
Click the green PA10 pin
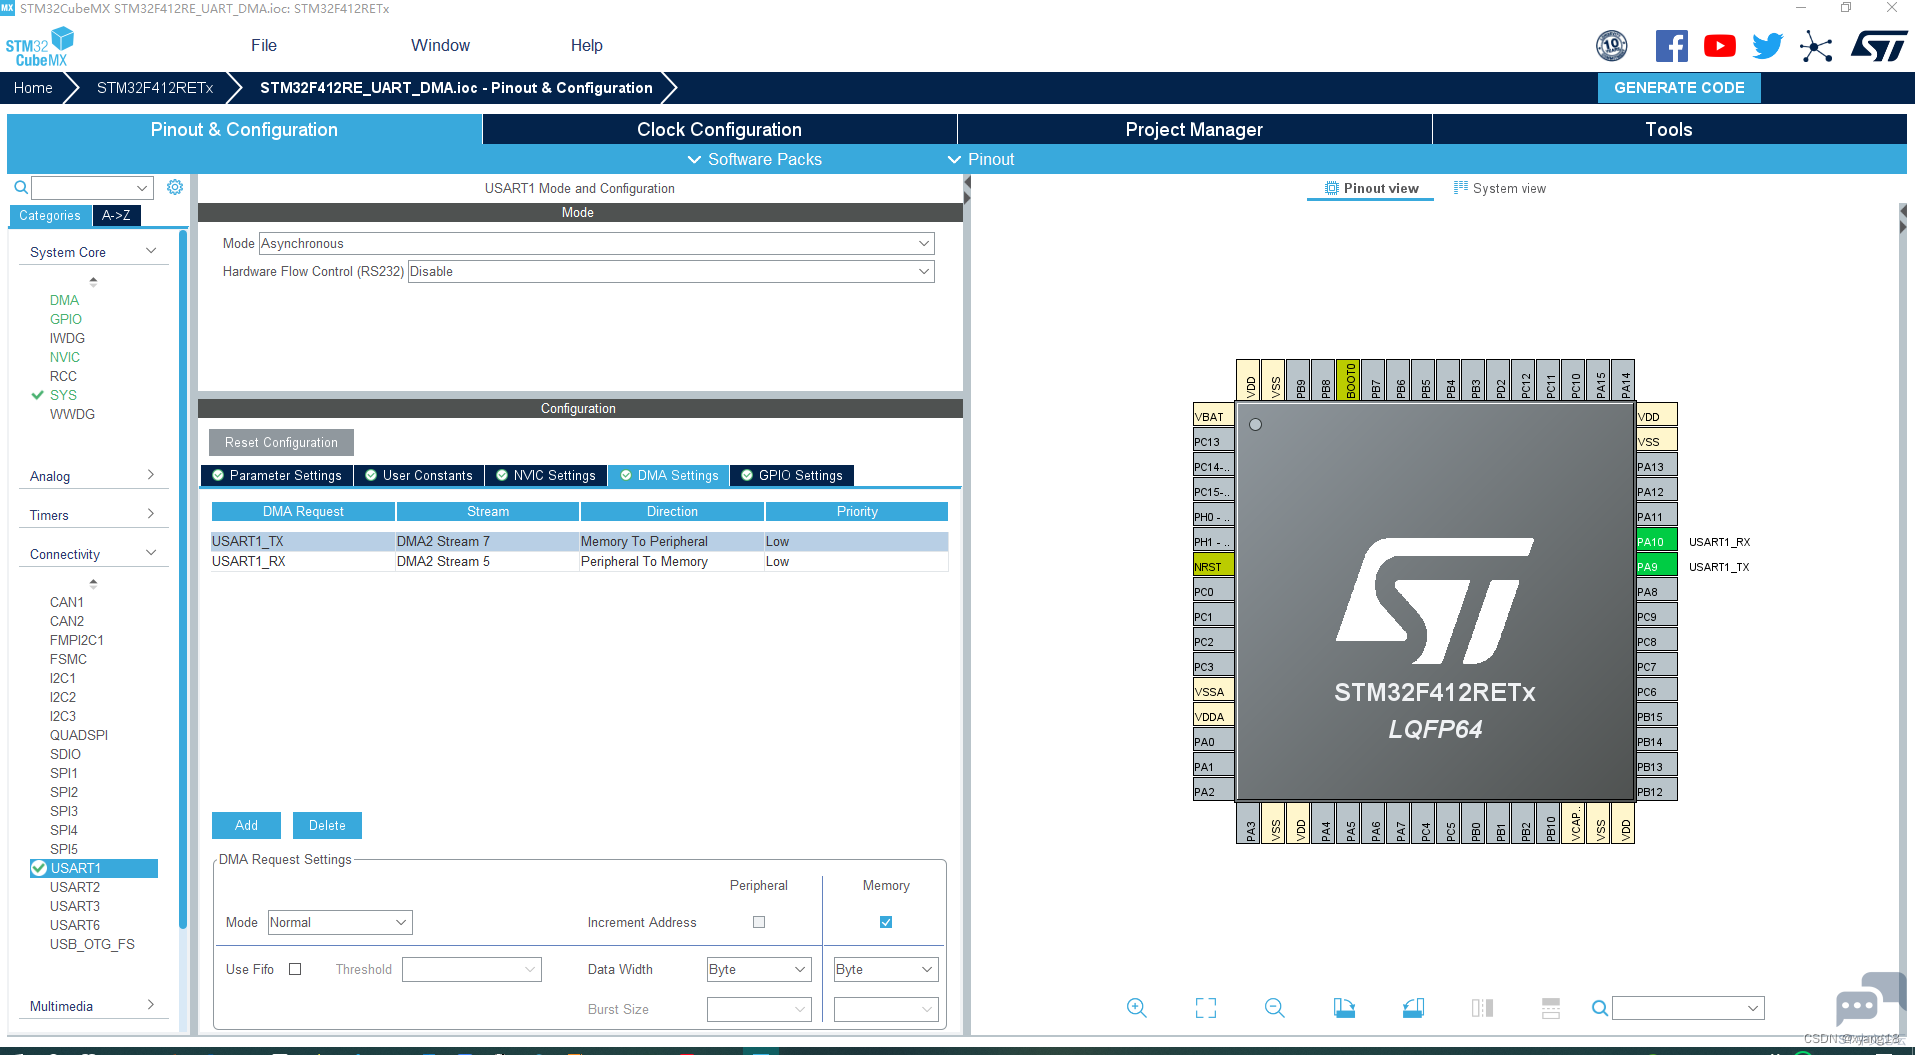(x=1656, y=541)
